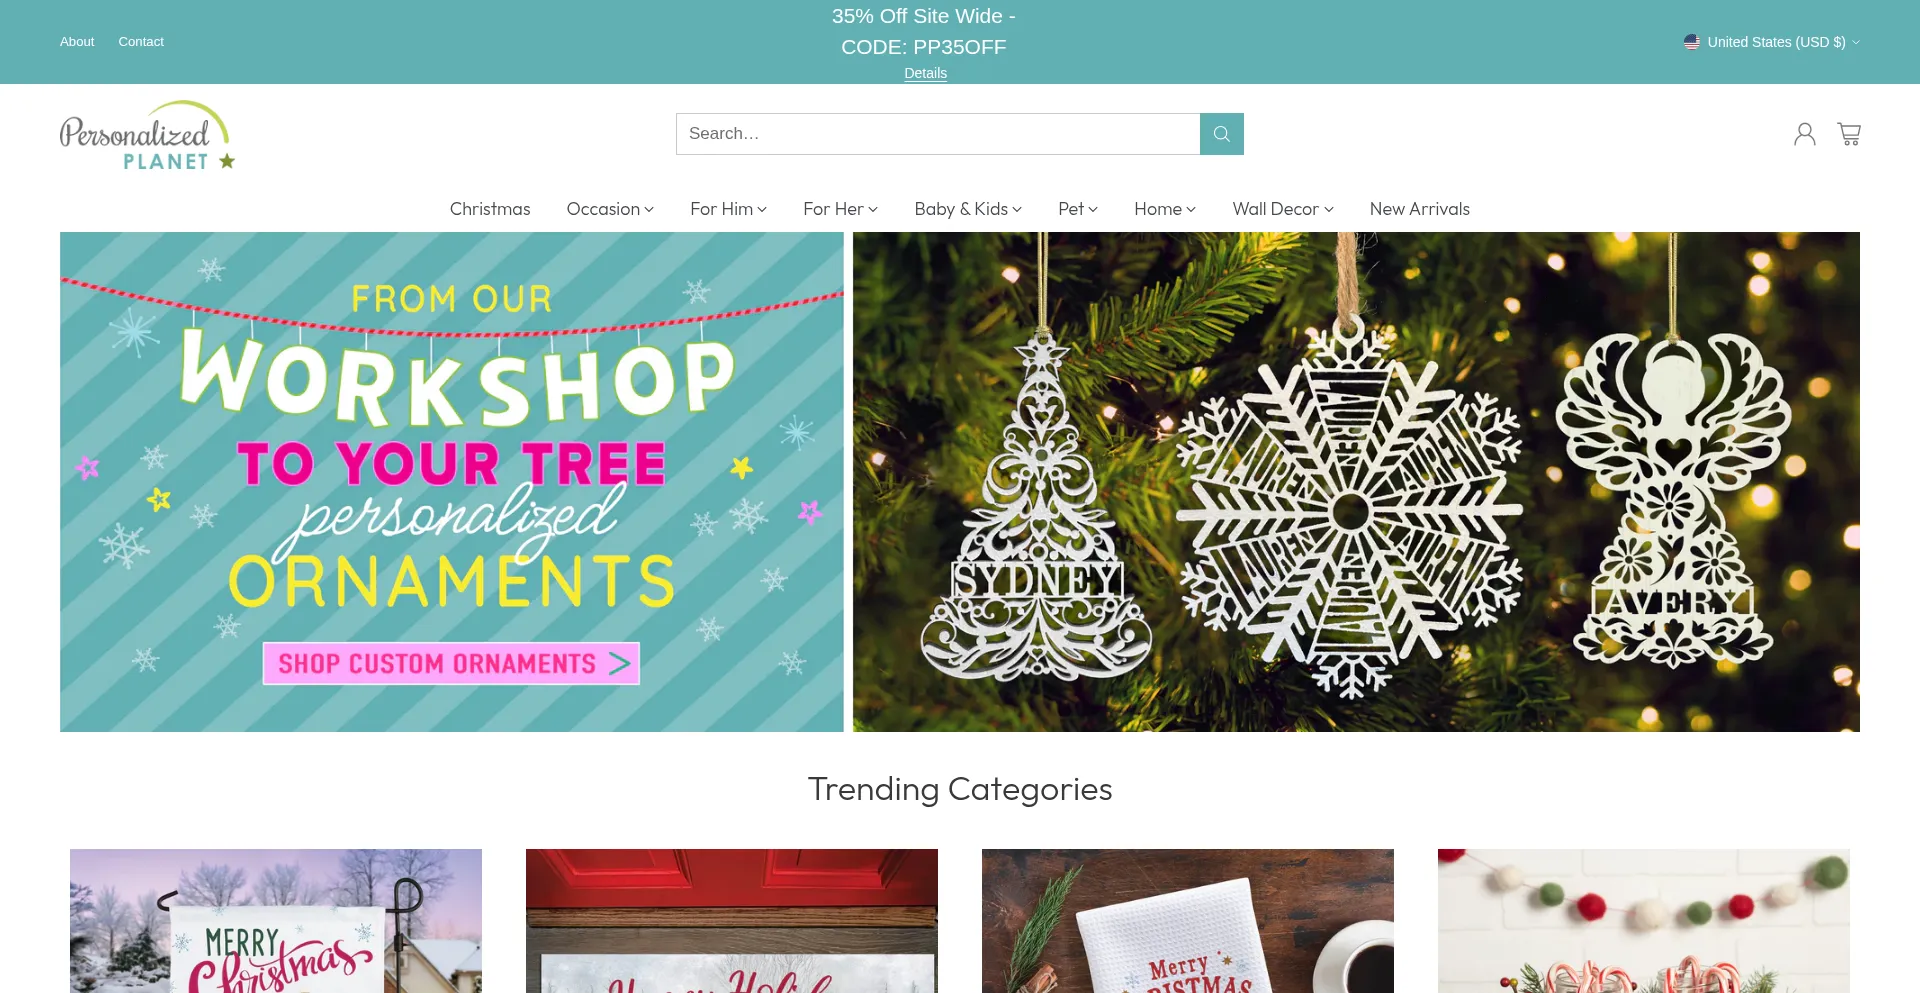This screenshot has height=993, width=1920.
Task: Go to the Christmas category
Action: 490,209
